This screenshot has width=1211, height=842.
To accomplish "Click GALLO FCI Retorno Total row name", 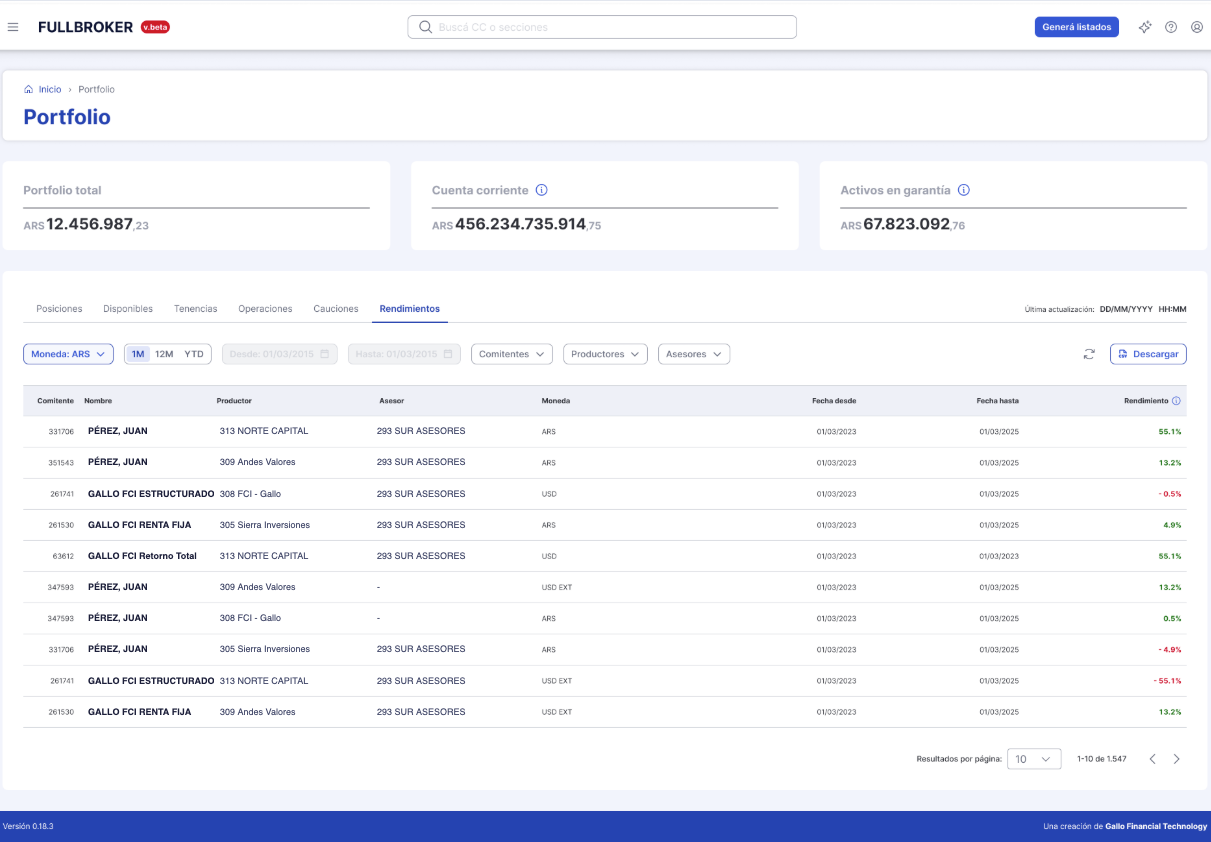I will pos(142,556).
